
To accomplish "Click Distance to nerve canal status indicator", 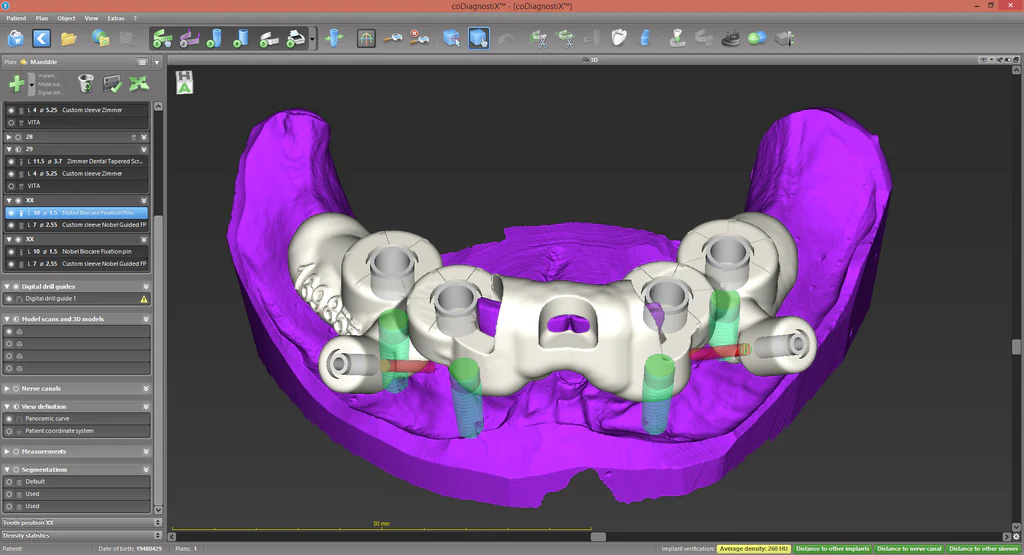I will click(x=909, y=549).
